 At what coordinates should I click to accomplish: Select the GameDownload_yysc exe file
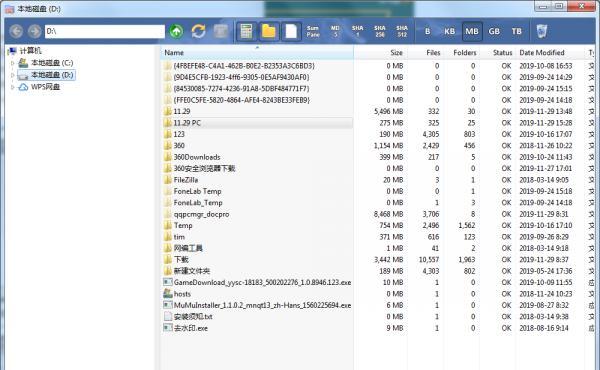point(262,282)
